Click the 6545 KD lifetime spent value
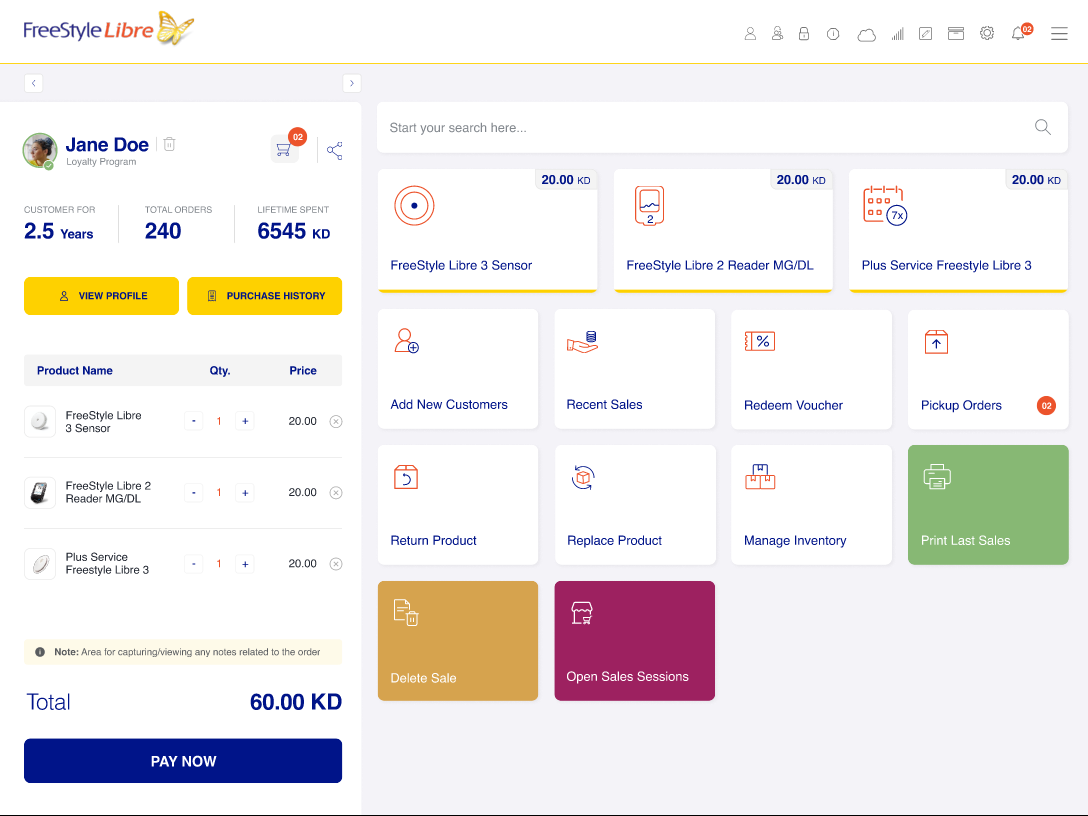This screenshot has width=1088, height=816. click(x=294, y=231)
